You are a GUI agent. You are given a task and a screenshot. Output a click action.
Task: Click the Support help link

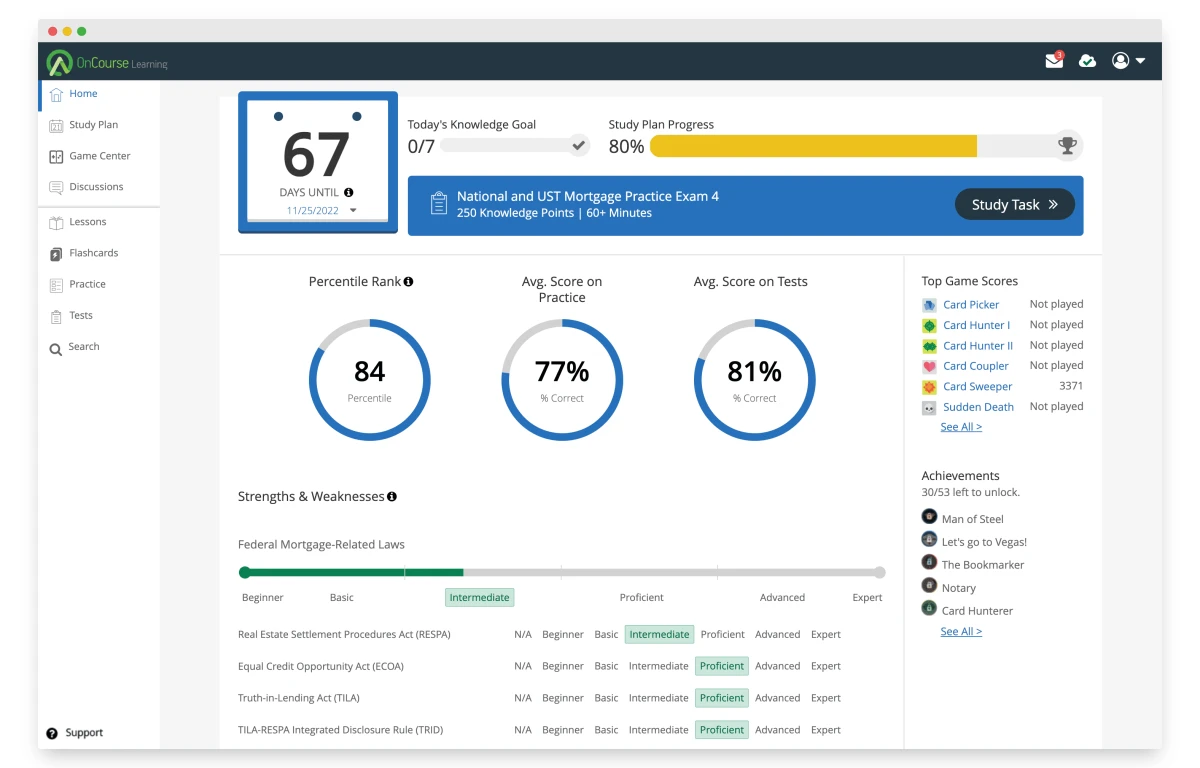pyautogui.click(x=83, y=733)
